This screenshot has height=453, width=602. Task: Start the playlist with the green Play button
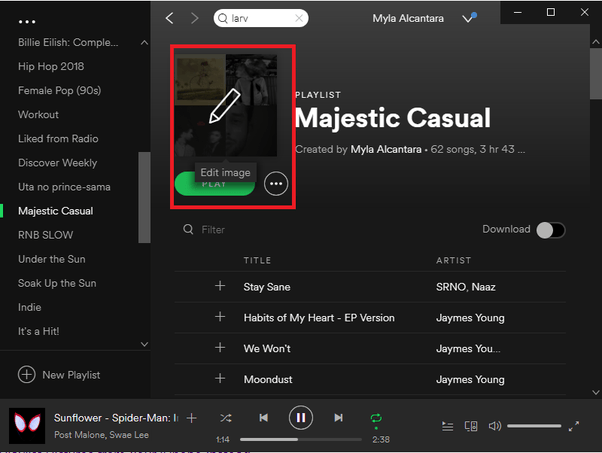pyautogui.click(x=214, y=184)
